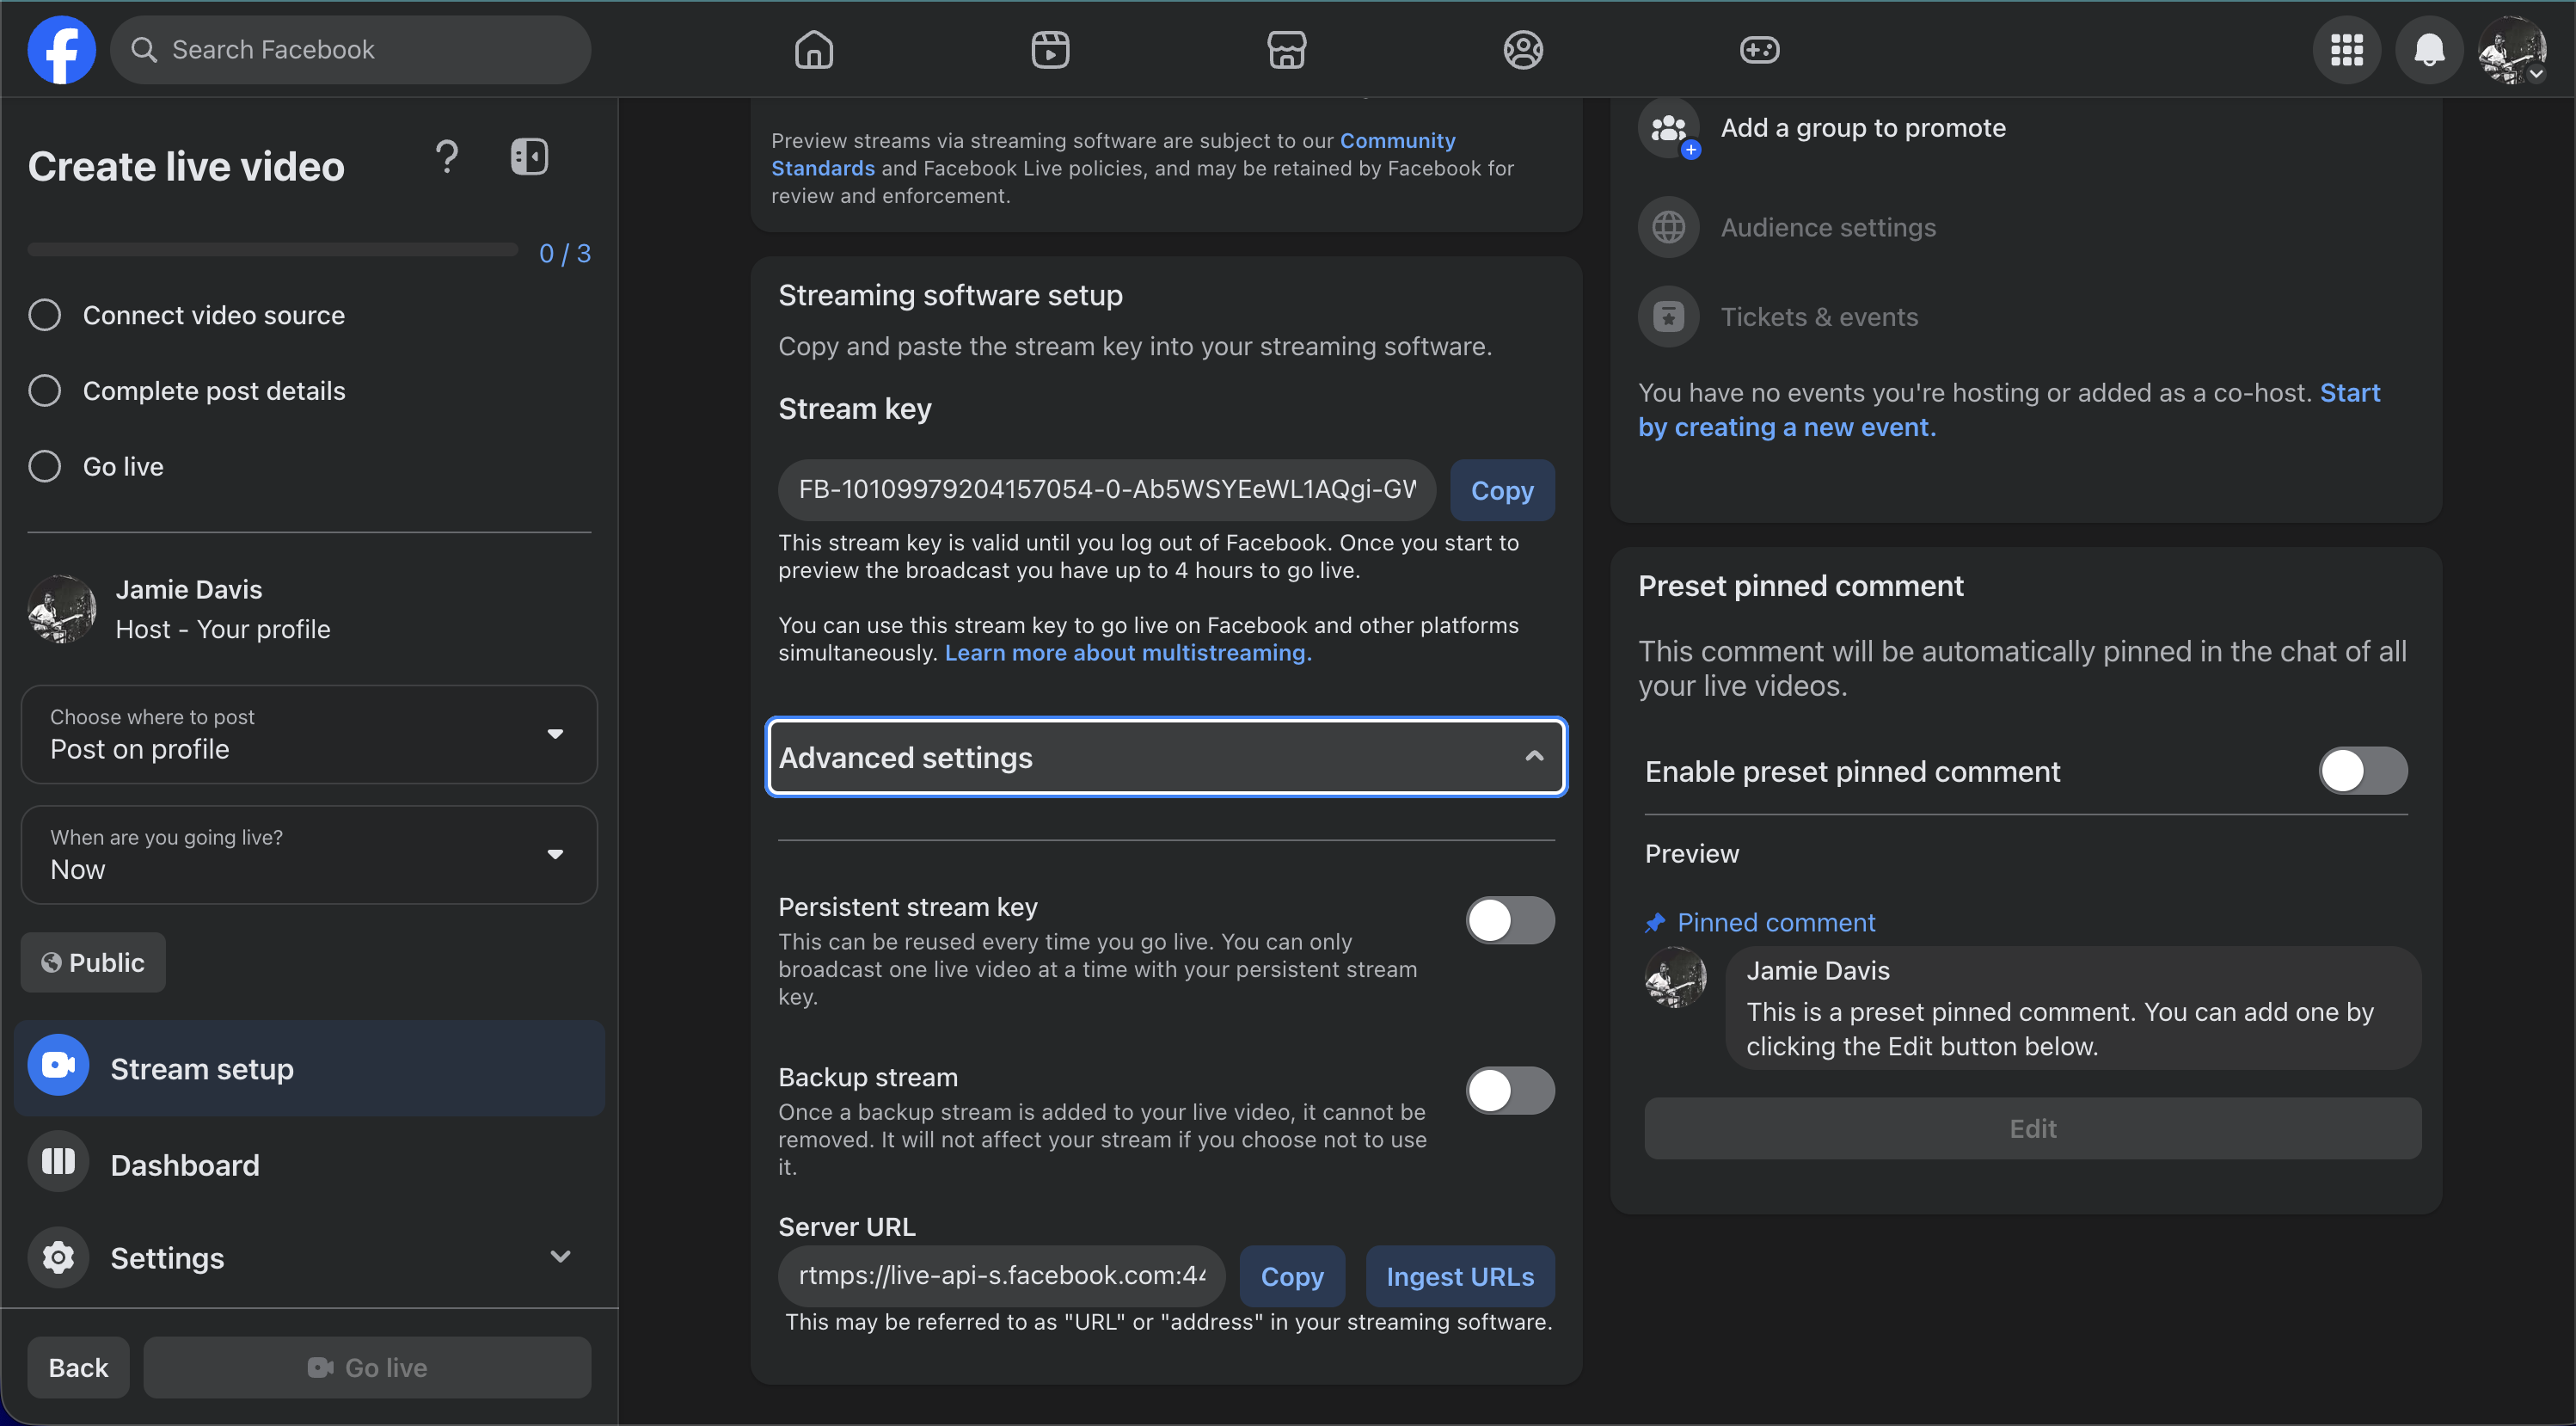
Task: Select the Go live step circle
Action: (45, 466)
